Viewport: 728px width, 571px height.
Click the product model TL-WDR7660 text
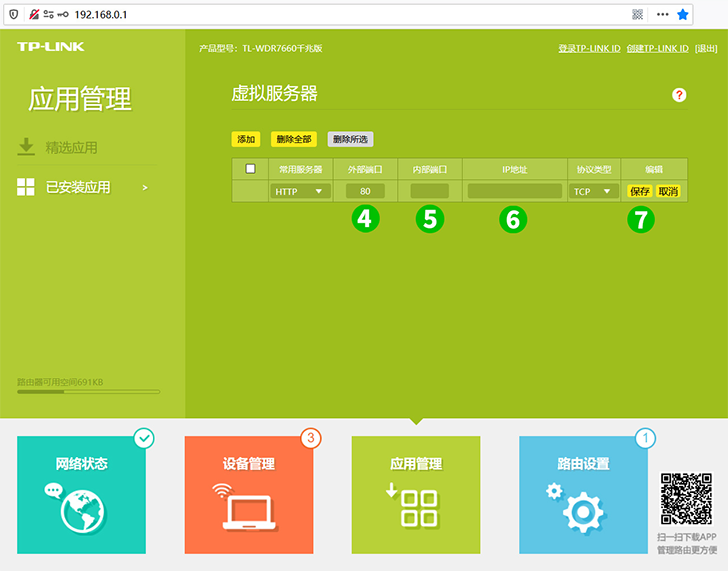tap(261, 48)
